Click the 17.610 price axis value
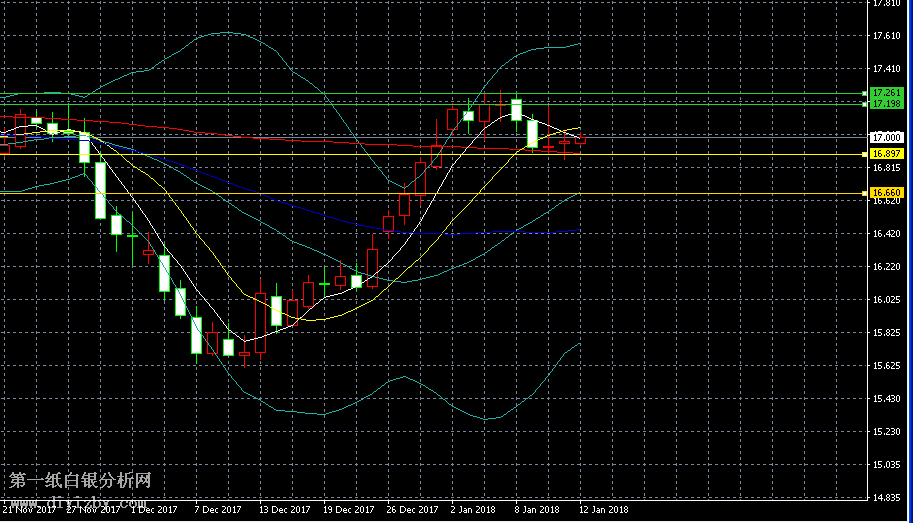Screen dimensions: 913x523 [x=886, y=36]
